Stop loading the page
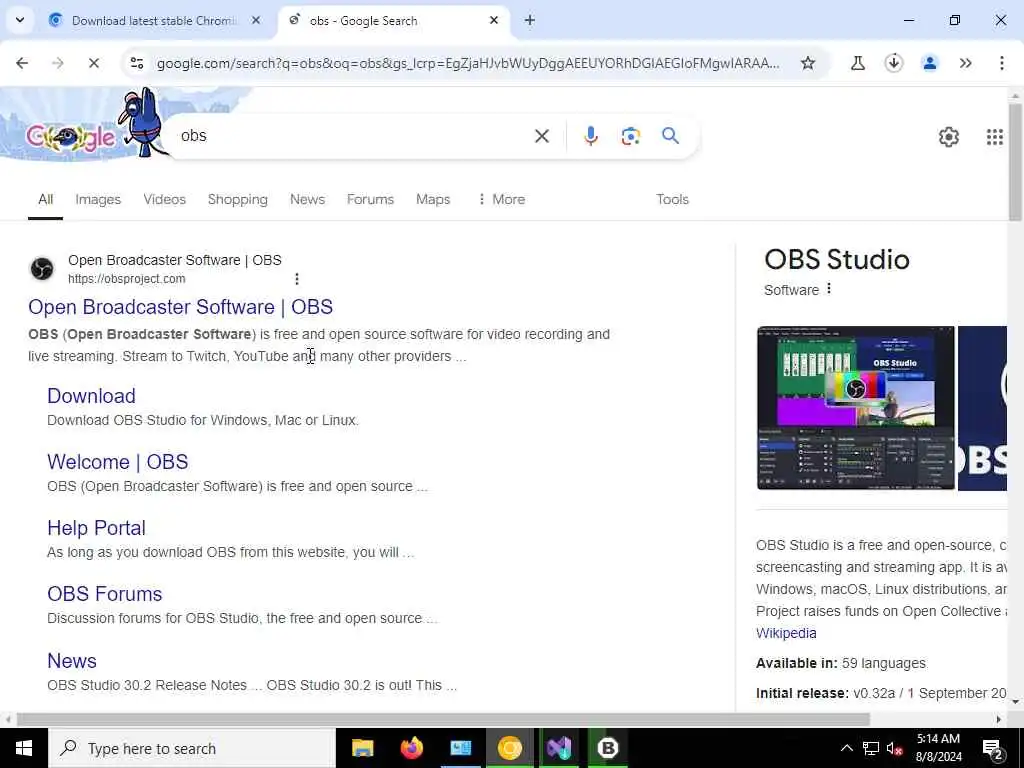Screen dimensions: 1024x768 93,63
